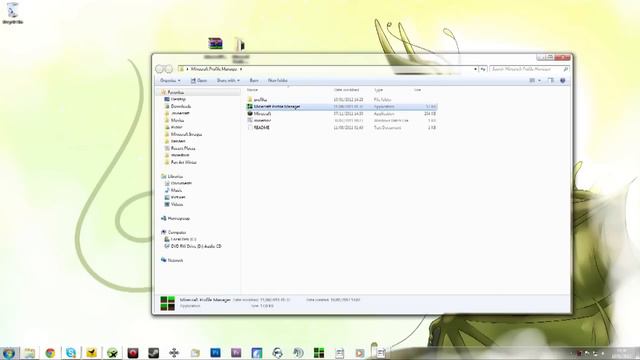This screenshot has height=360, width=640.
Task: Open the address bar history dropdown arrow
Action: point(476,69)
